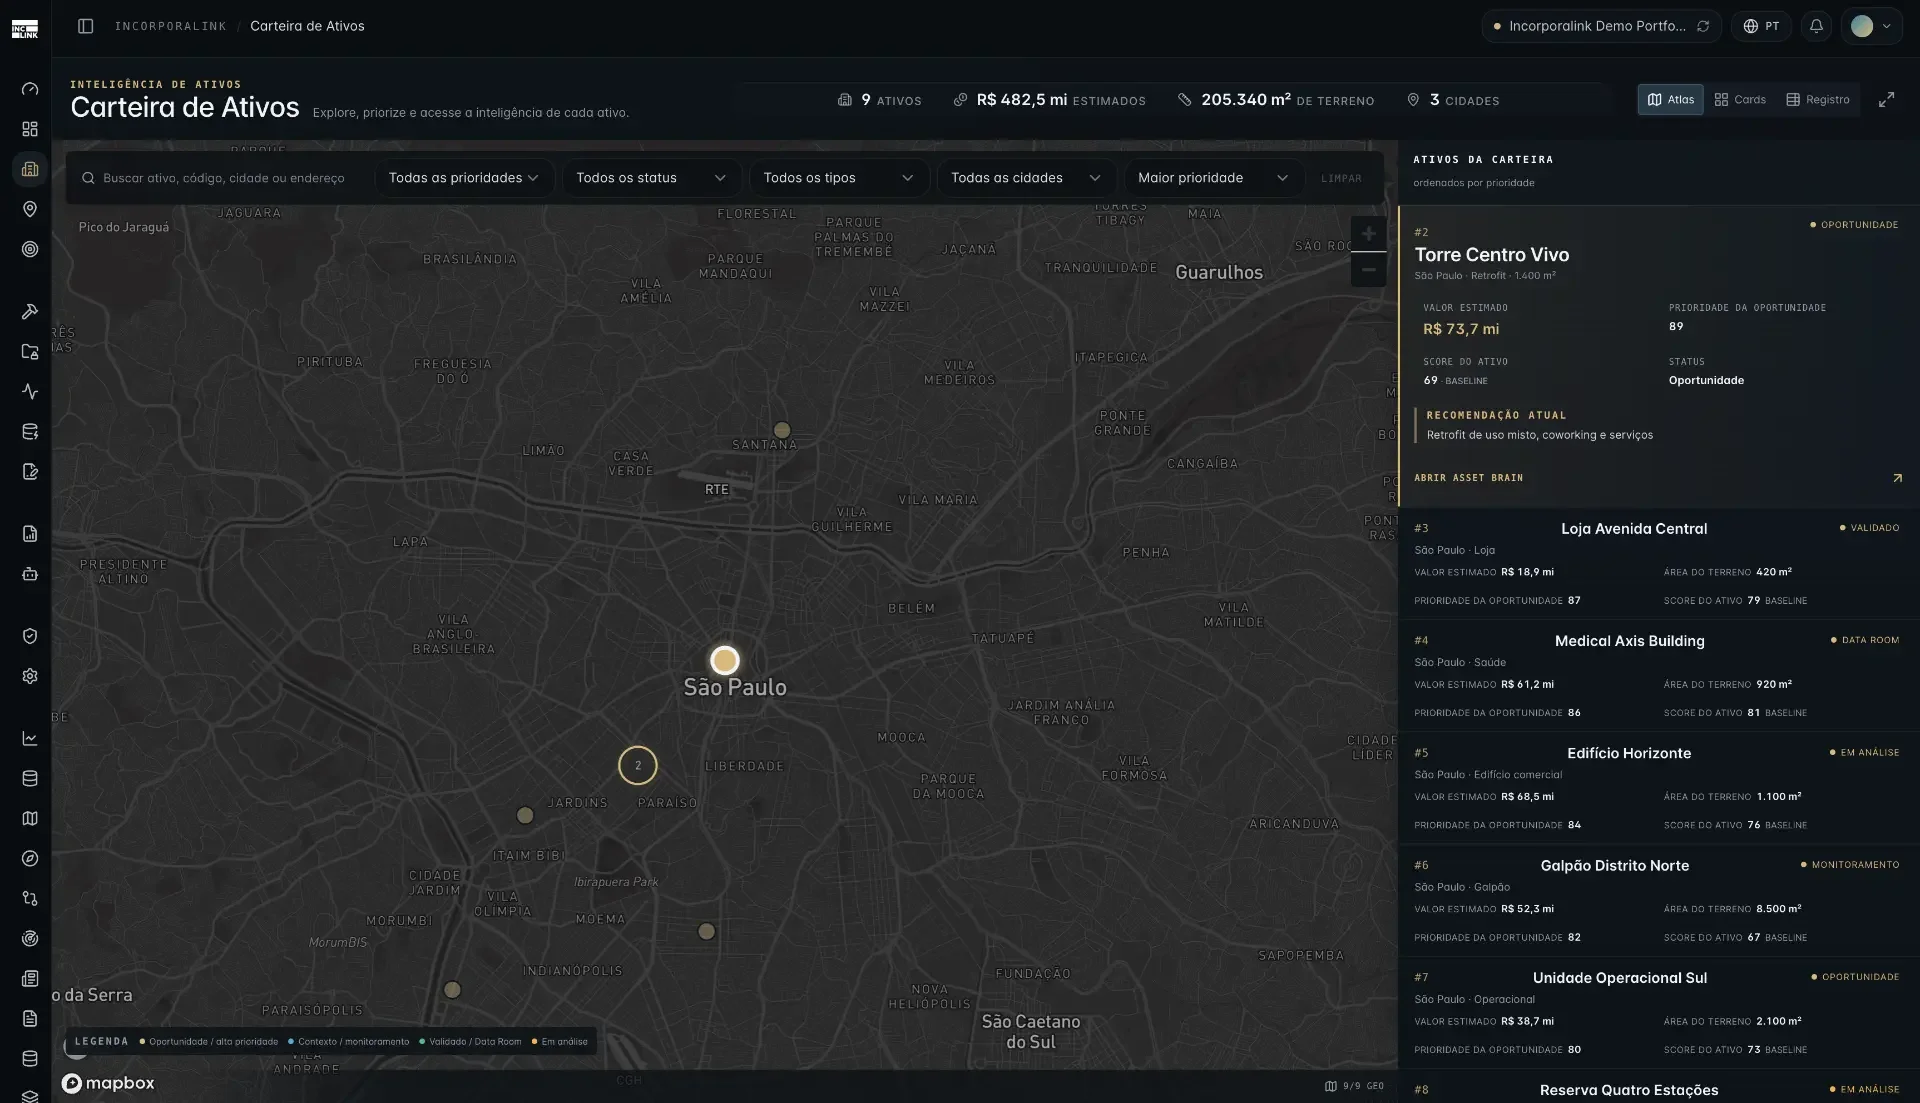
Task: Open the activity pulse sidebar icon
Action: click(x=30, y=391)
